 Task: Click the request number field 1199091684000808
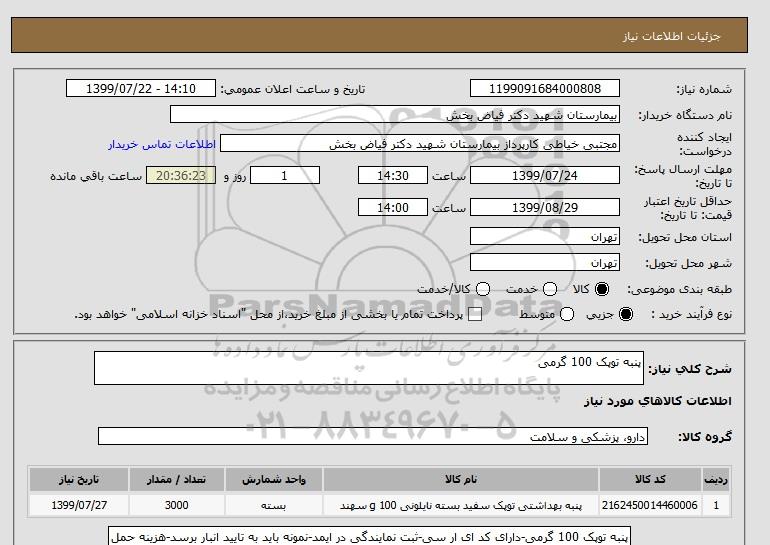[545, 88]
